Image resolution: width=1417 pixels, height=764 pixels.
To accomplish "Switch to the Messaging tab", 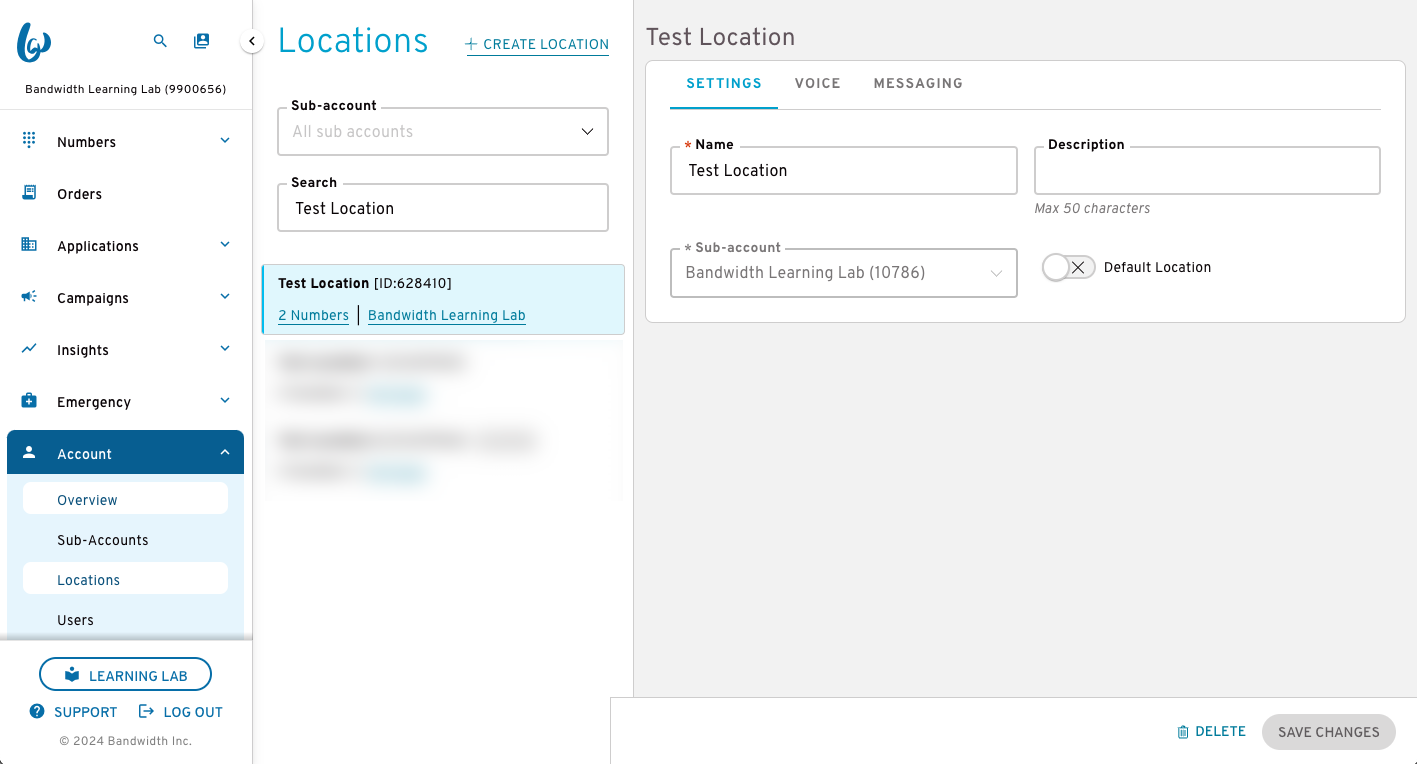I will click(918, 84).
